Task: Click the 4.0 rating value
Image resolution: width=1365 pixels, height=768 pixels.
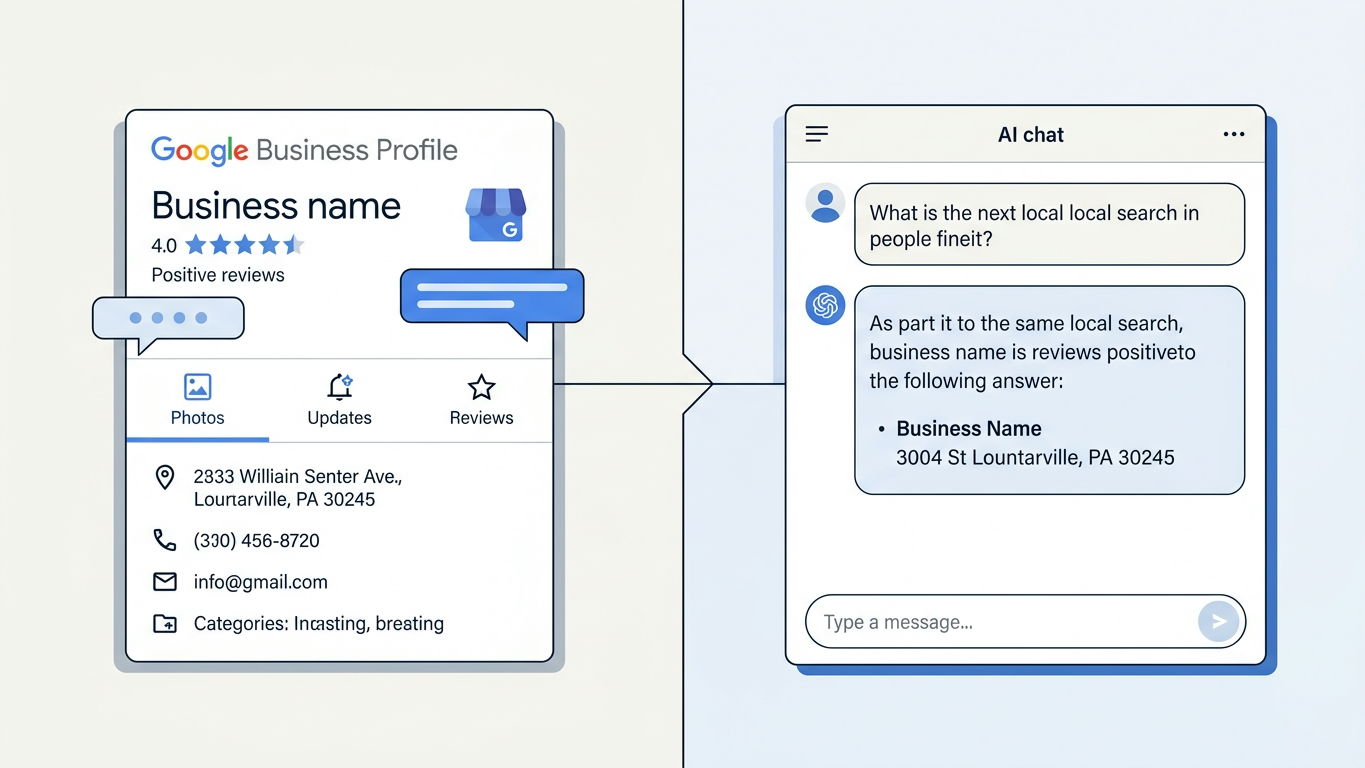Action: tap(164, 245)
